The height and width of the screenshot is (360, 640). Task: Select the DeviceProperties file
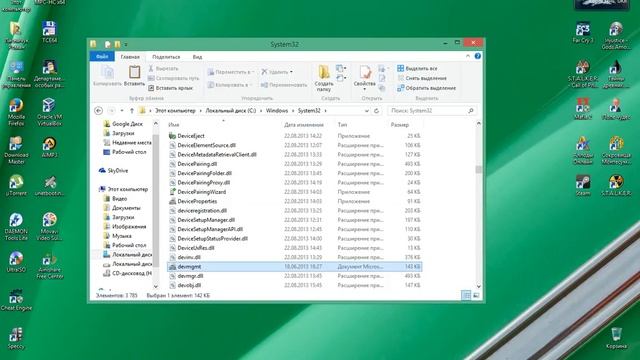[x=197, y=201]
